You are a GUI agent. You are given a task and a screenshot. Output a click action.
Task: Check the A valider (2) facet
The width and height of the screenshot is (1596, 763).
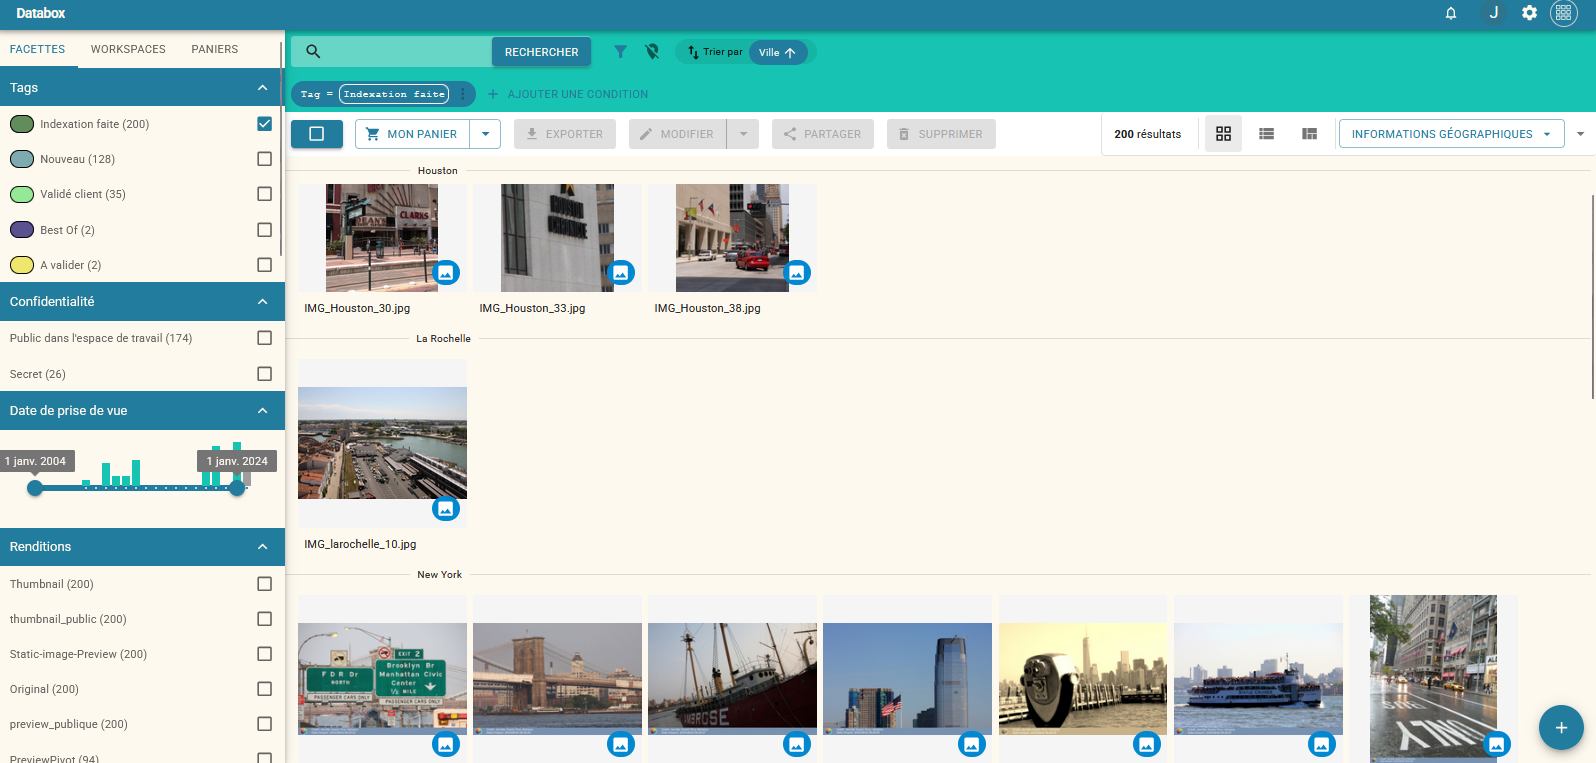tap(264, 265)
